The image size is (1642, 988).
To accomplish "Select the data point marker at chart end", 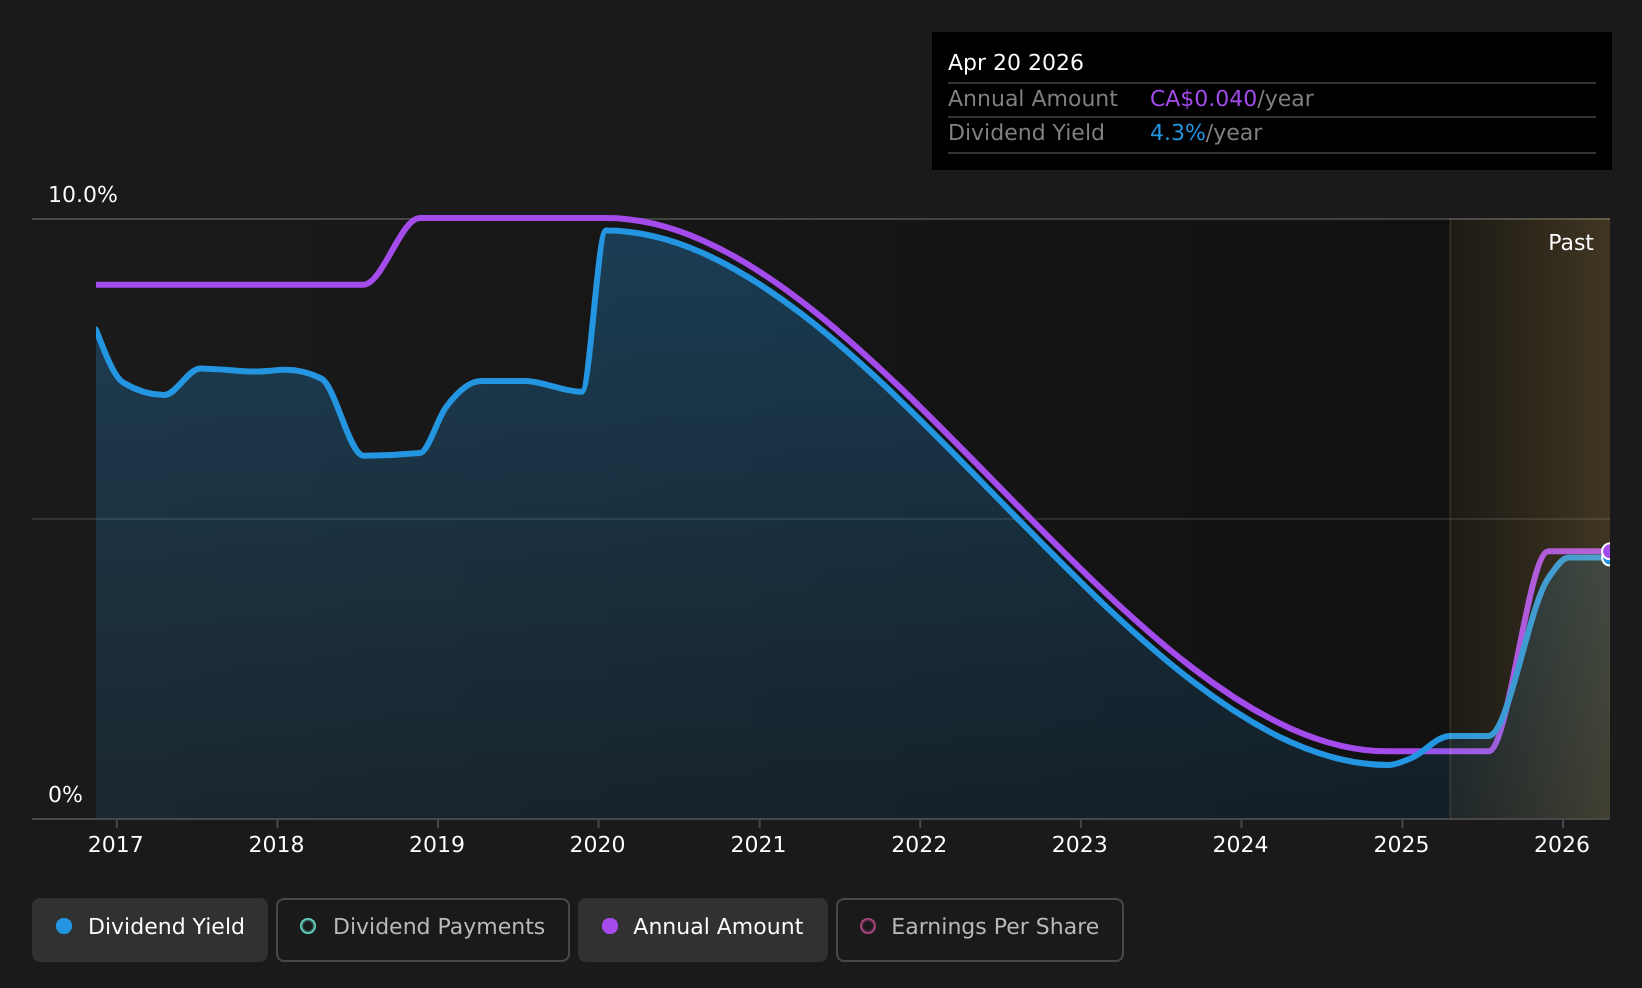I will coord(1609,553).
